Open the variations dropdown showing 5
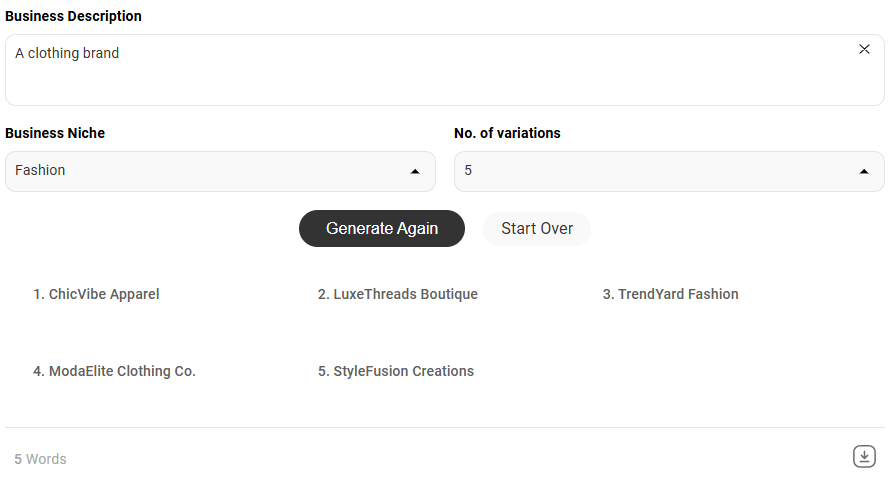890x482 pixels. pos(669,171)
